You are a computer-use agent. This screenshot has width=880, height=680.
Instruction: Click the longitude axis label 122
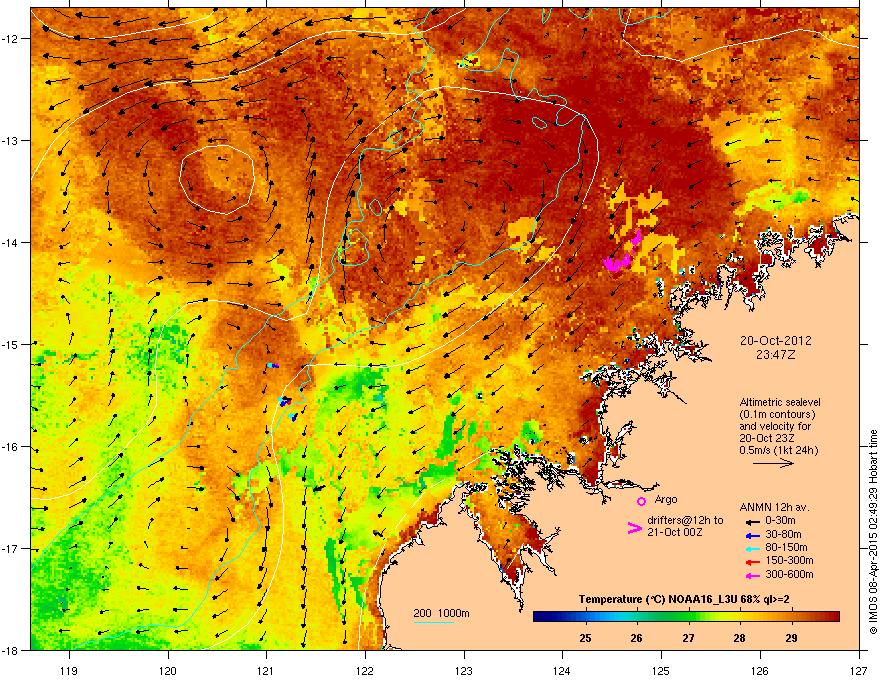[365, 670]
